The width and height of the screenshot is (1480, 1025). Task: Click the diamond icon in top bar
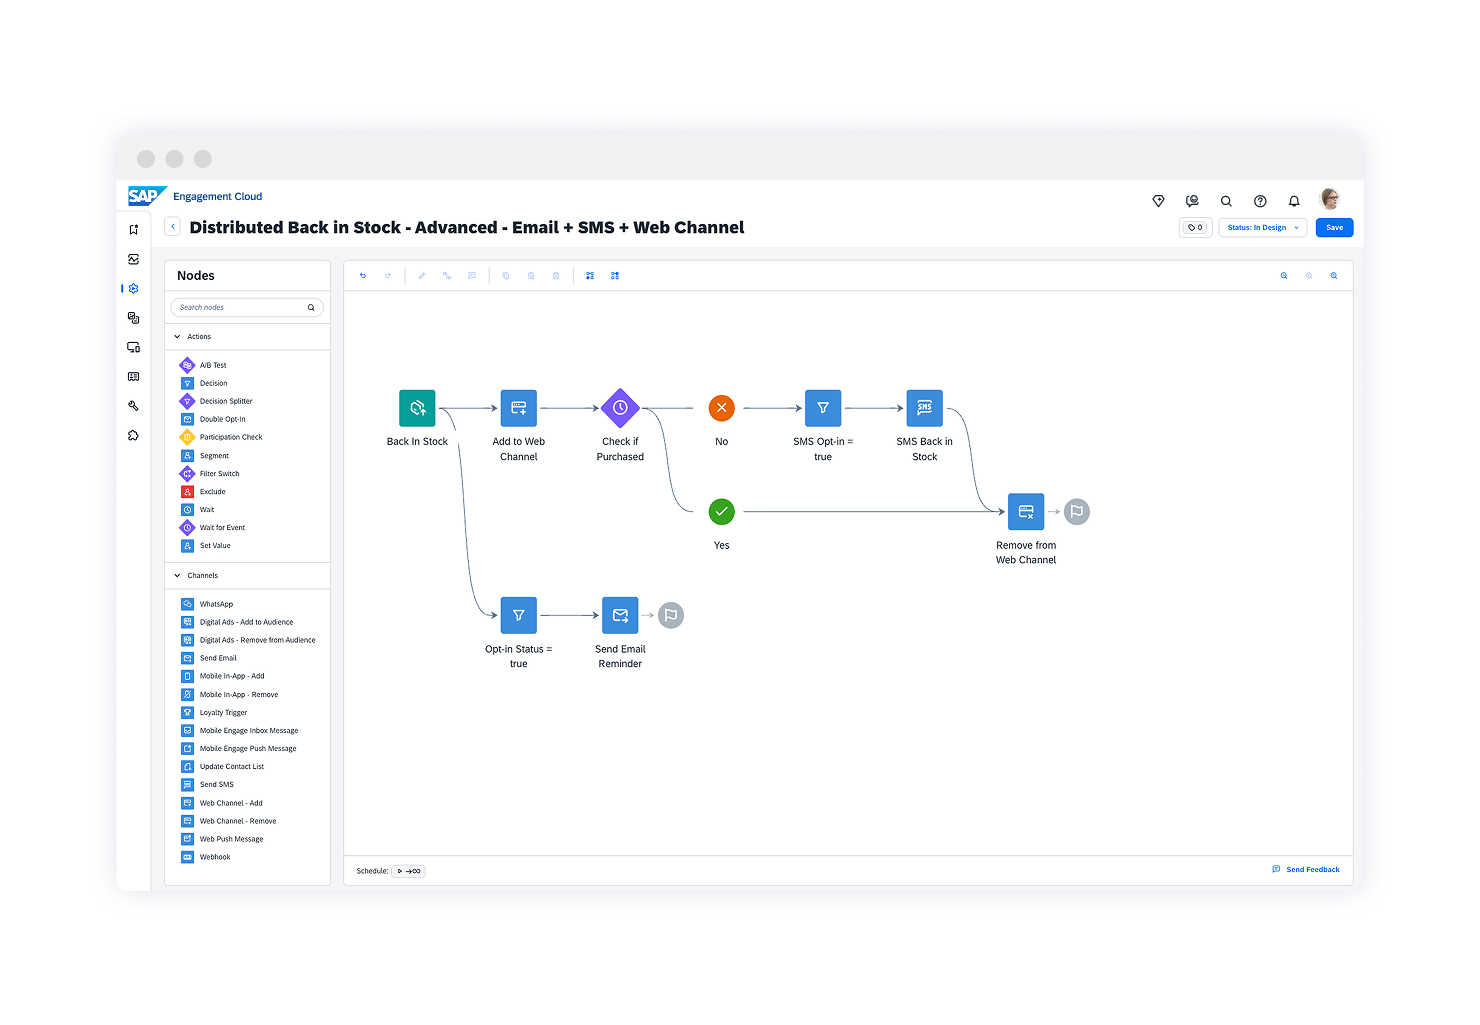(1158, 201)
